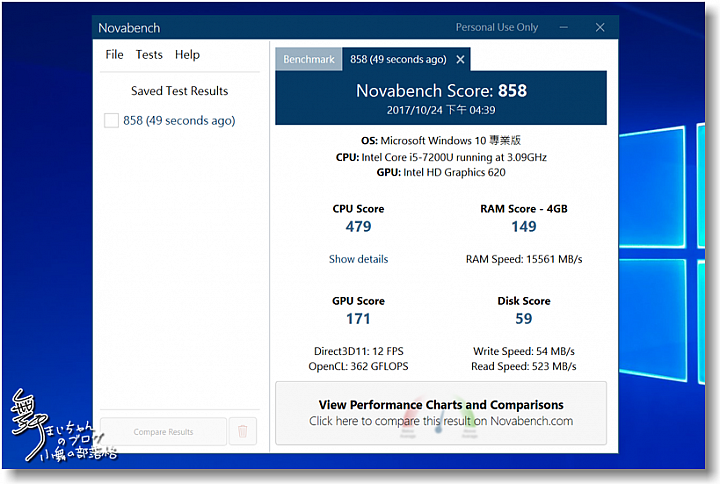
Task: Tick the checkbox for saved result 858
Action: (x=111, y=120)
